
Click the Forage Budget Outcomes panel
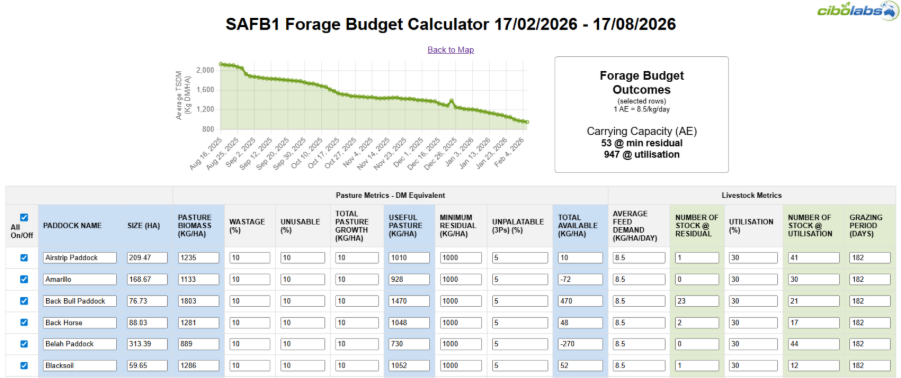641,114
